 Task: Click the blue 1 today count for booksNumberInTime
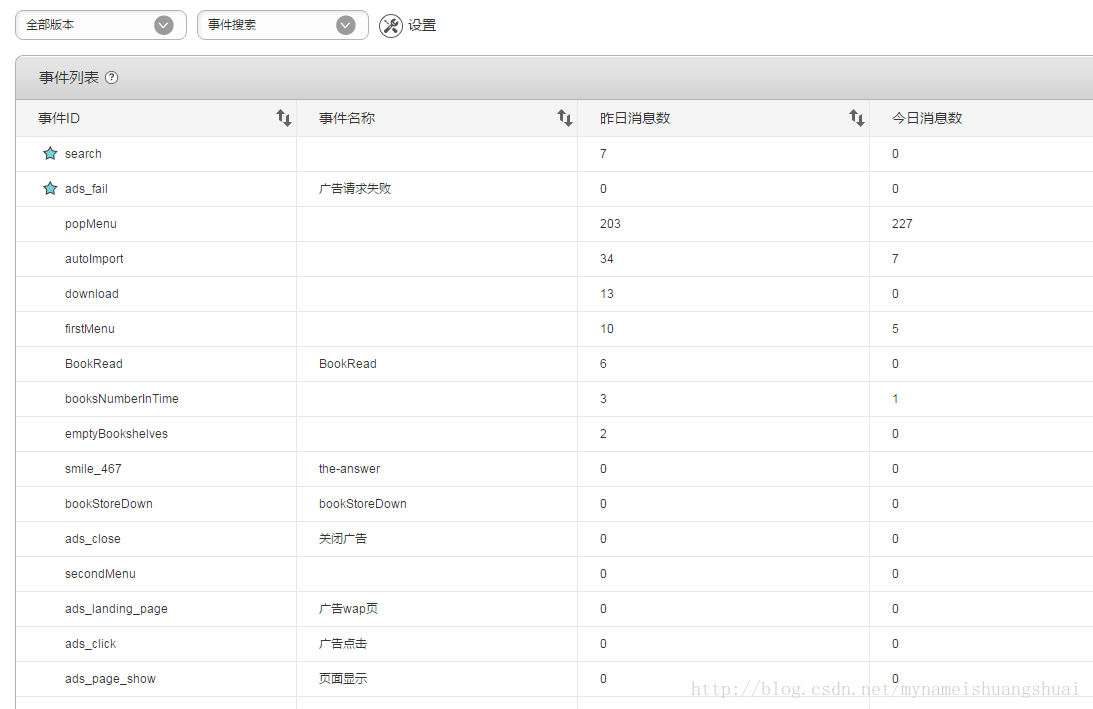[x=895, y=398]
